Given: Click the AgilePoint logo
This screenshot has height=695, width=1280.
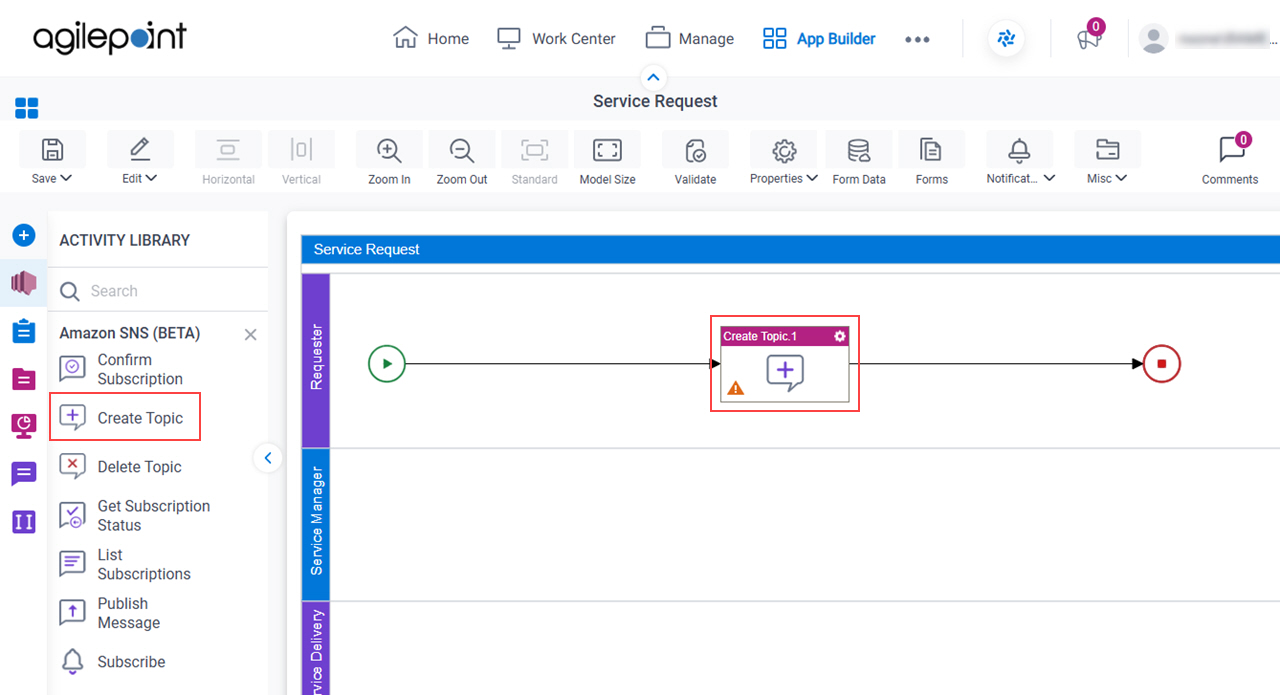Looking at the screenshot, I should (110, 38).
